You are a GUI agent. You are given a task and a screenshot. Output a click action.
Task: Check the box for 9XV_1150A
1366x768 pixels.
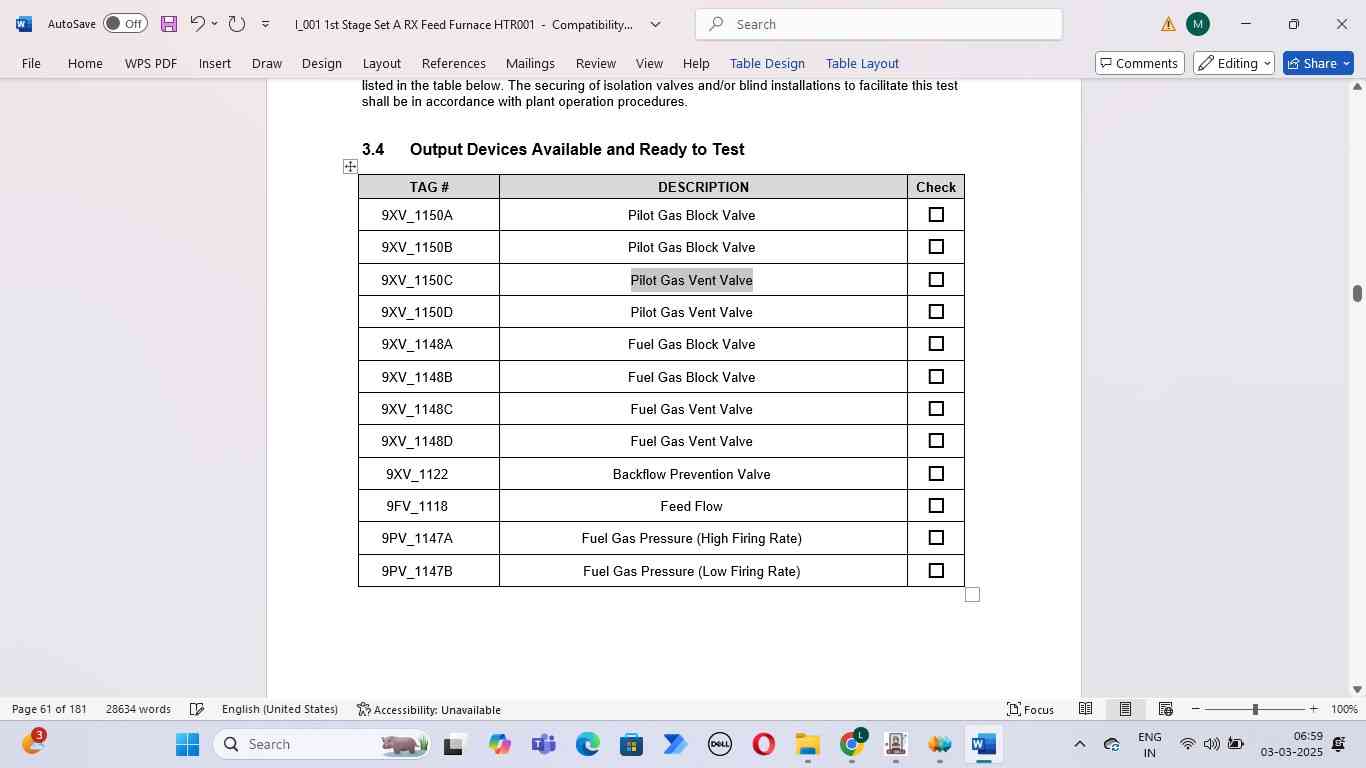(x=936, y=214)
